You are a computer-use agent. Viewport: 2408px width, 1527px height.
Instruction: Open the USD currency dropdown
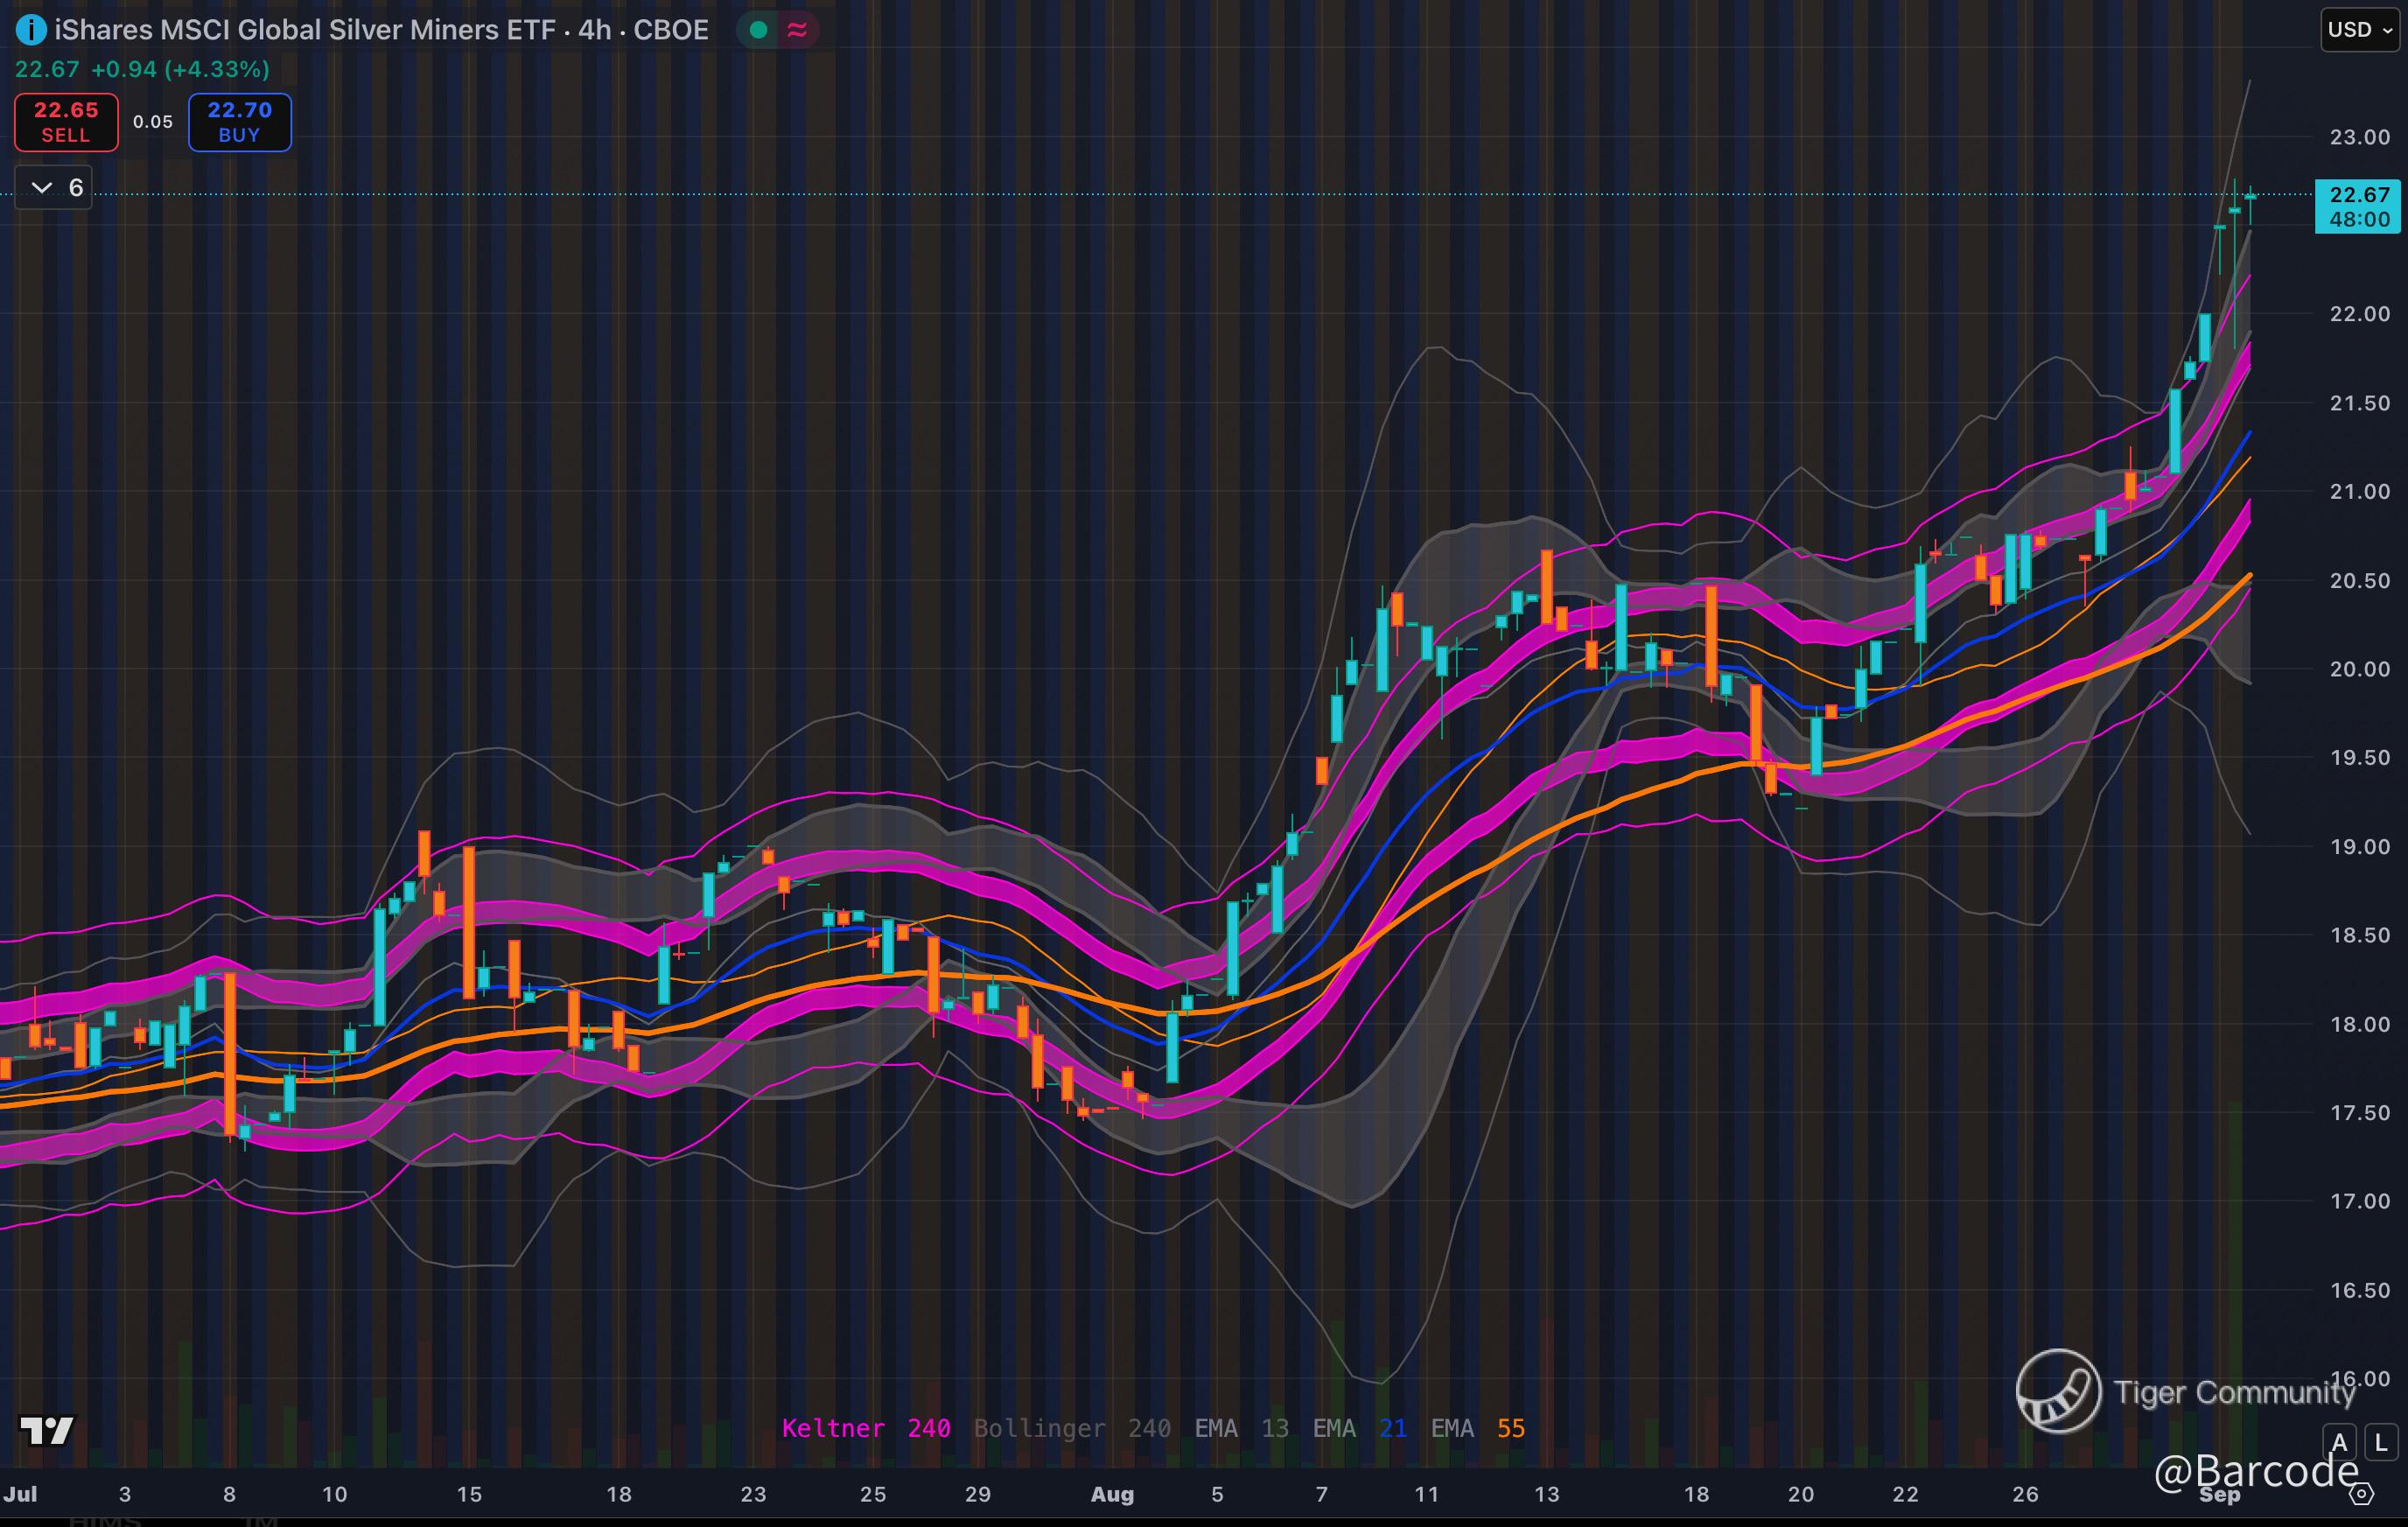(x=2359, y=30)
